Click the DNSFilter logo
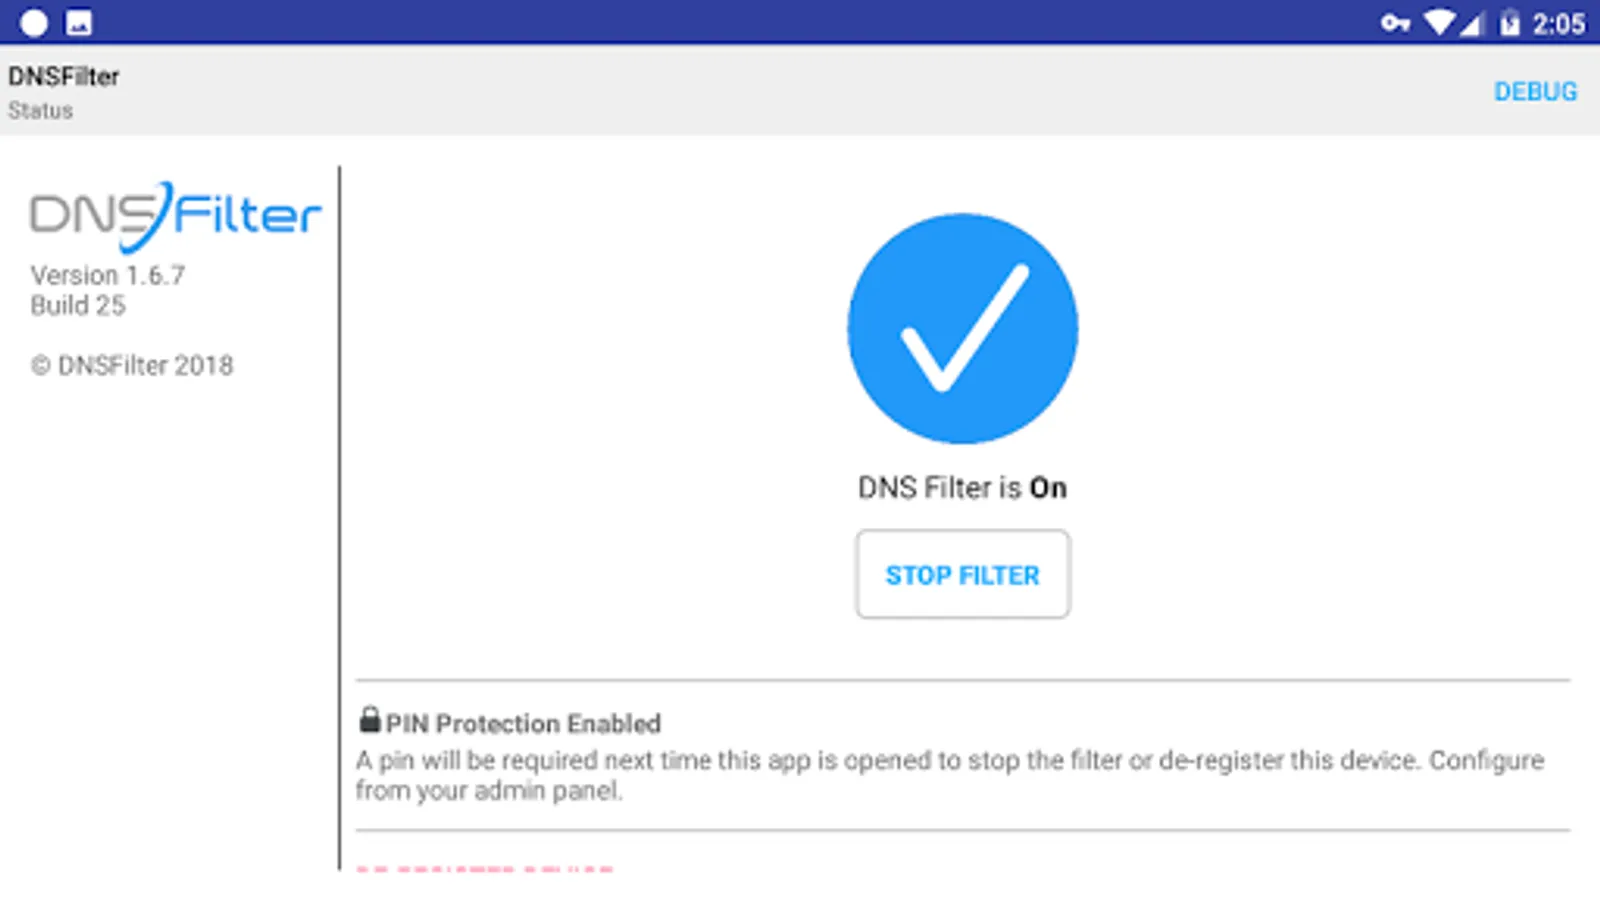Screen dimensions: 1600x900 (175, 215)
